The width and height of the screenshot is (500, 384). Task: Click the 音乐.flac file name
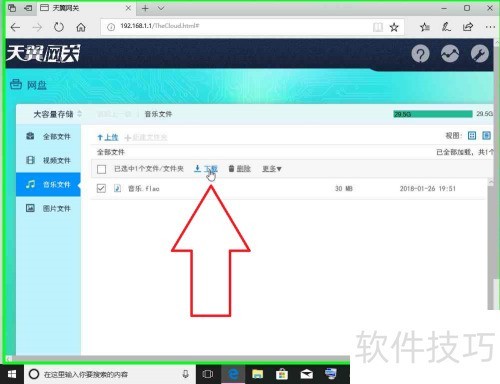pyautogui.click(x=144, y=189)
